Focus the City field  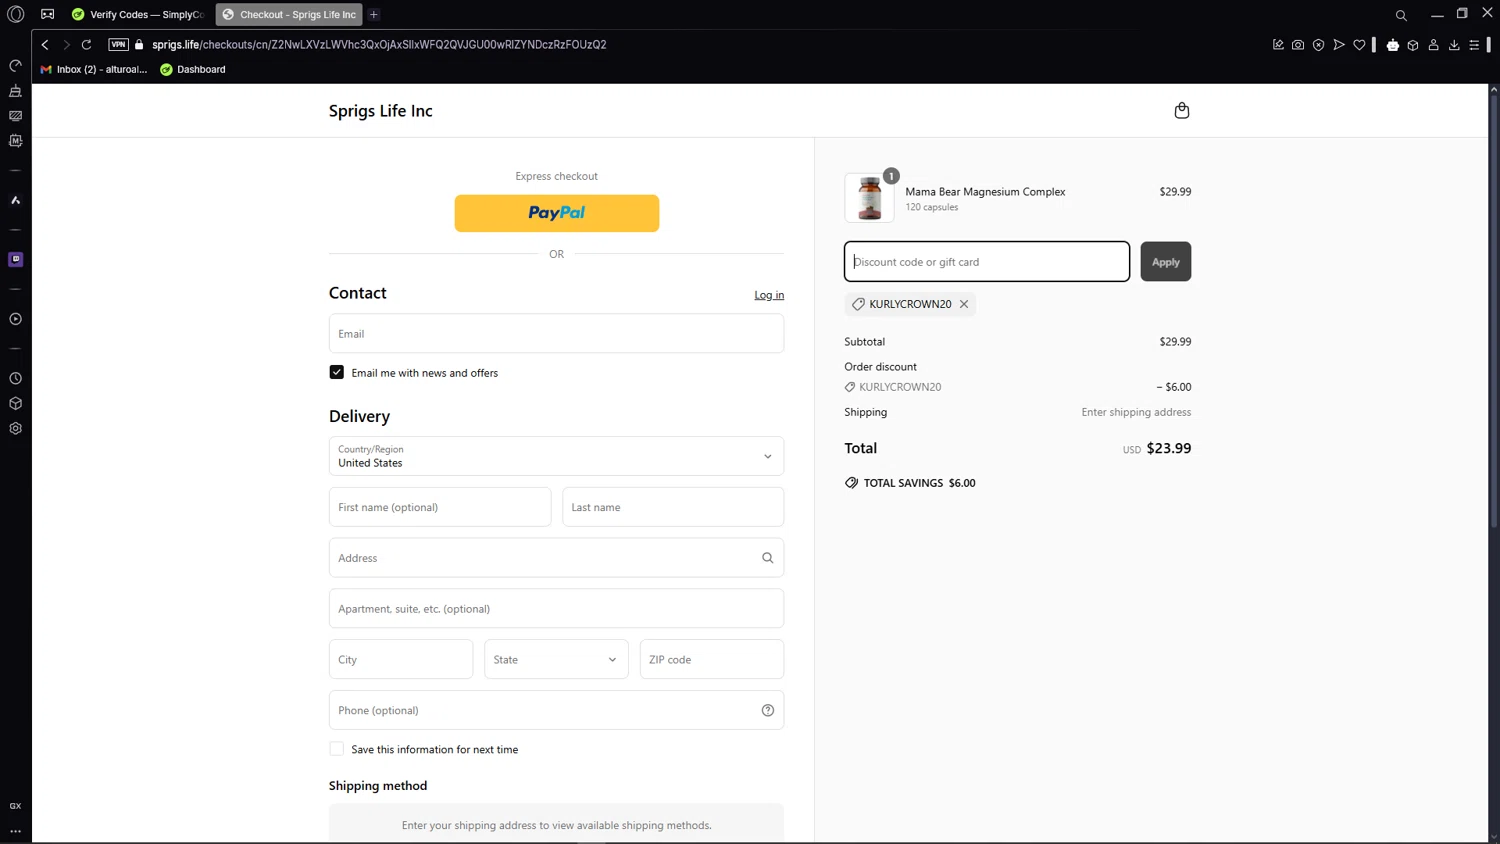pos(401,659)
